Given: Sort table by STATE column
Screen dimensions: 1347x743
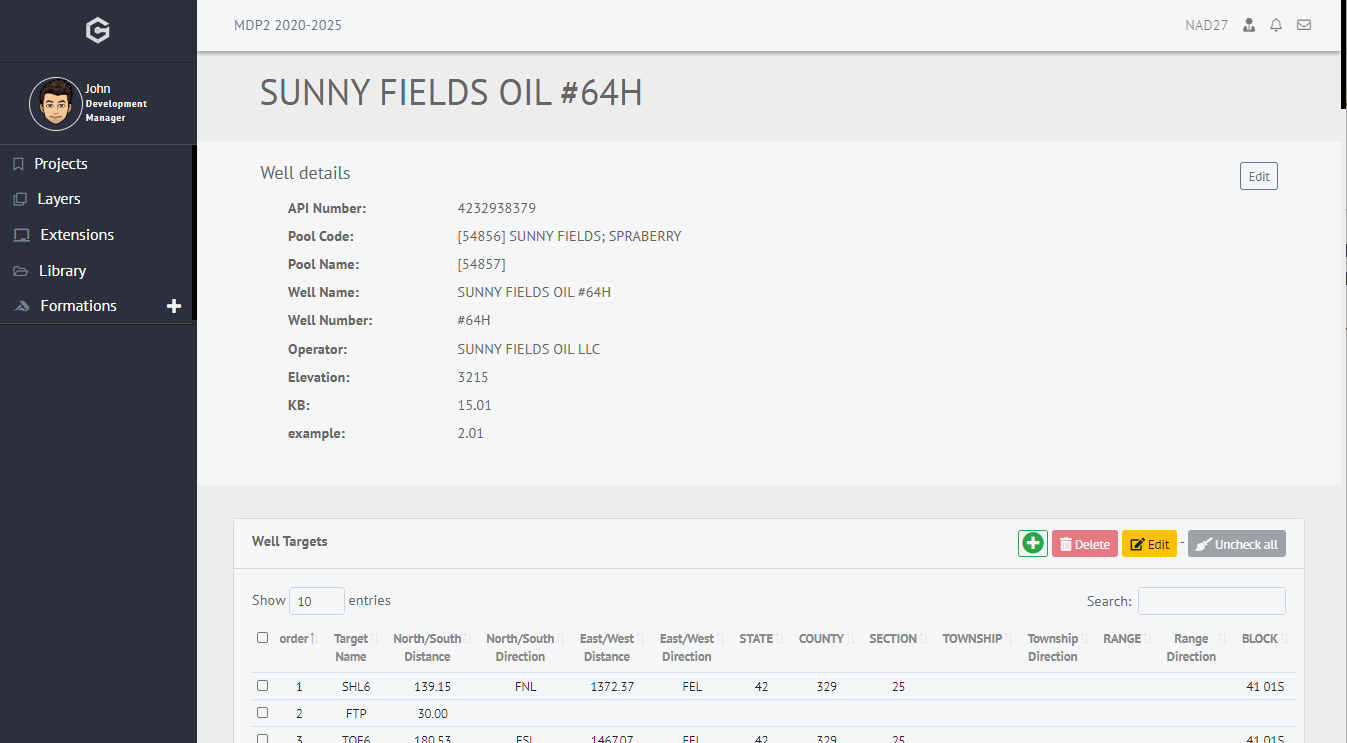Looking at the screenshot, I should click(x=756, y=639).
